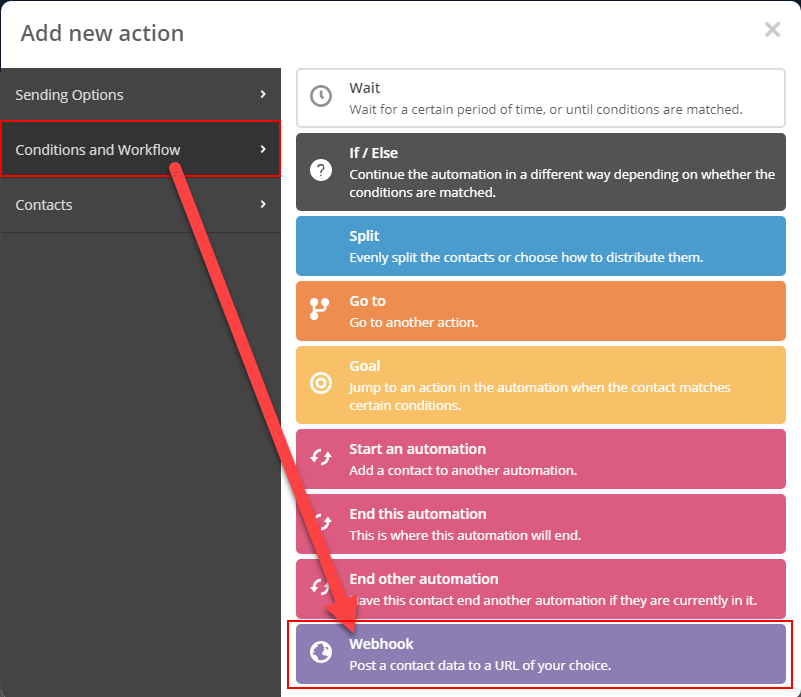Choose the Webhook action
The height and width of the screenshot is (697, 801).
pos(540,654)
